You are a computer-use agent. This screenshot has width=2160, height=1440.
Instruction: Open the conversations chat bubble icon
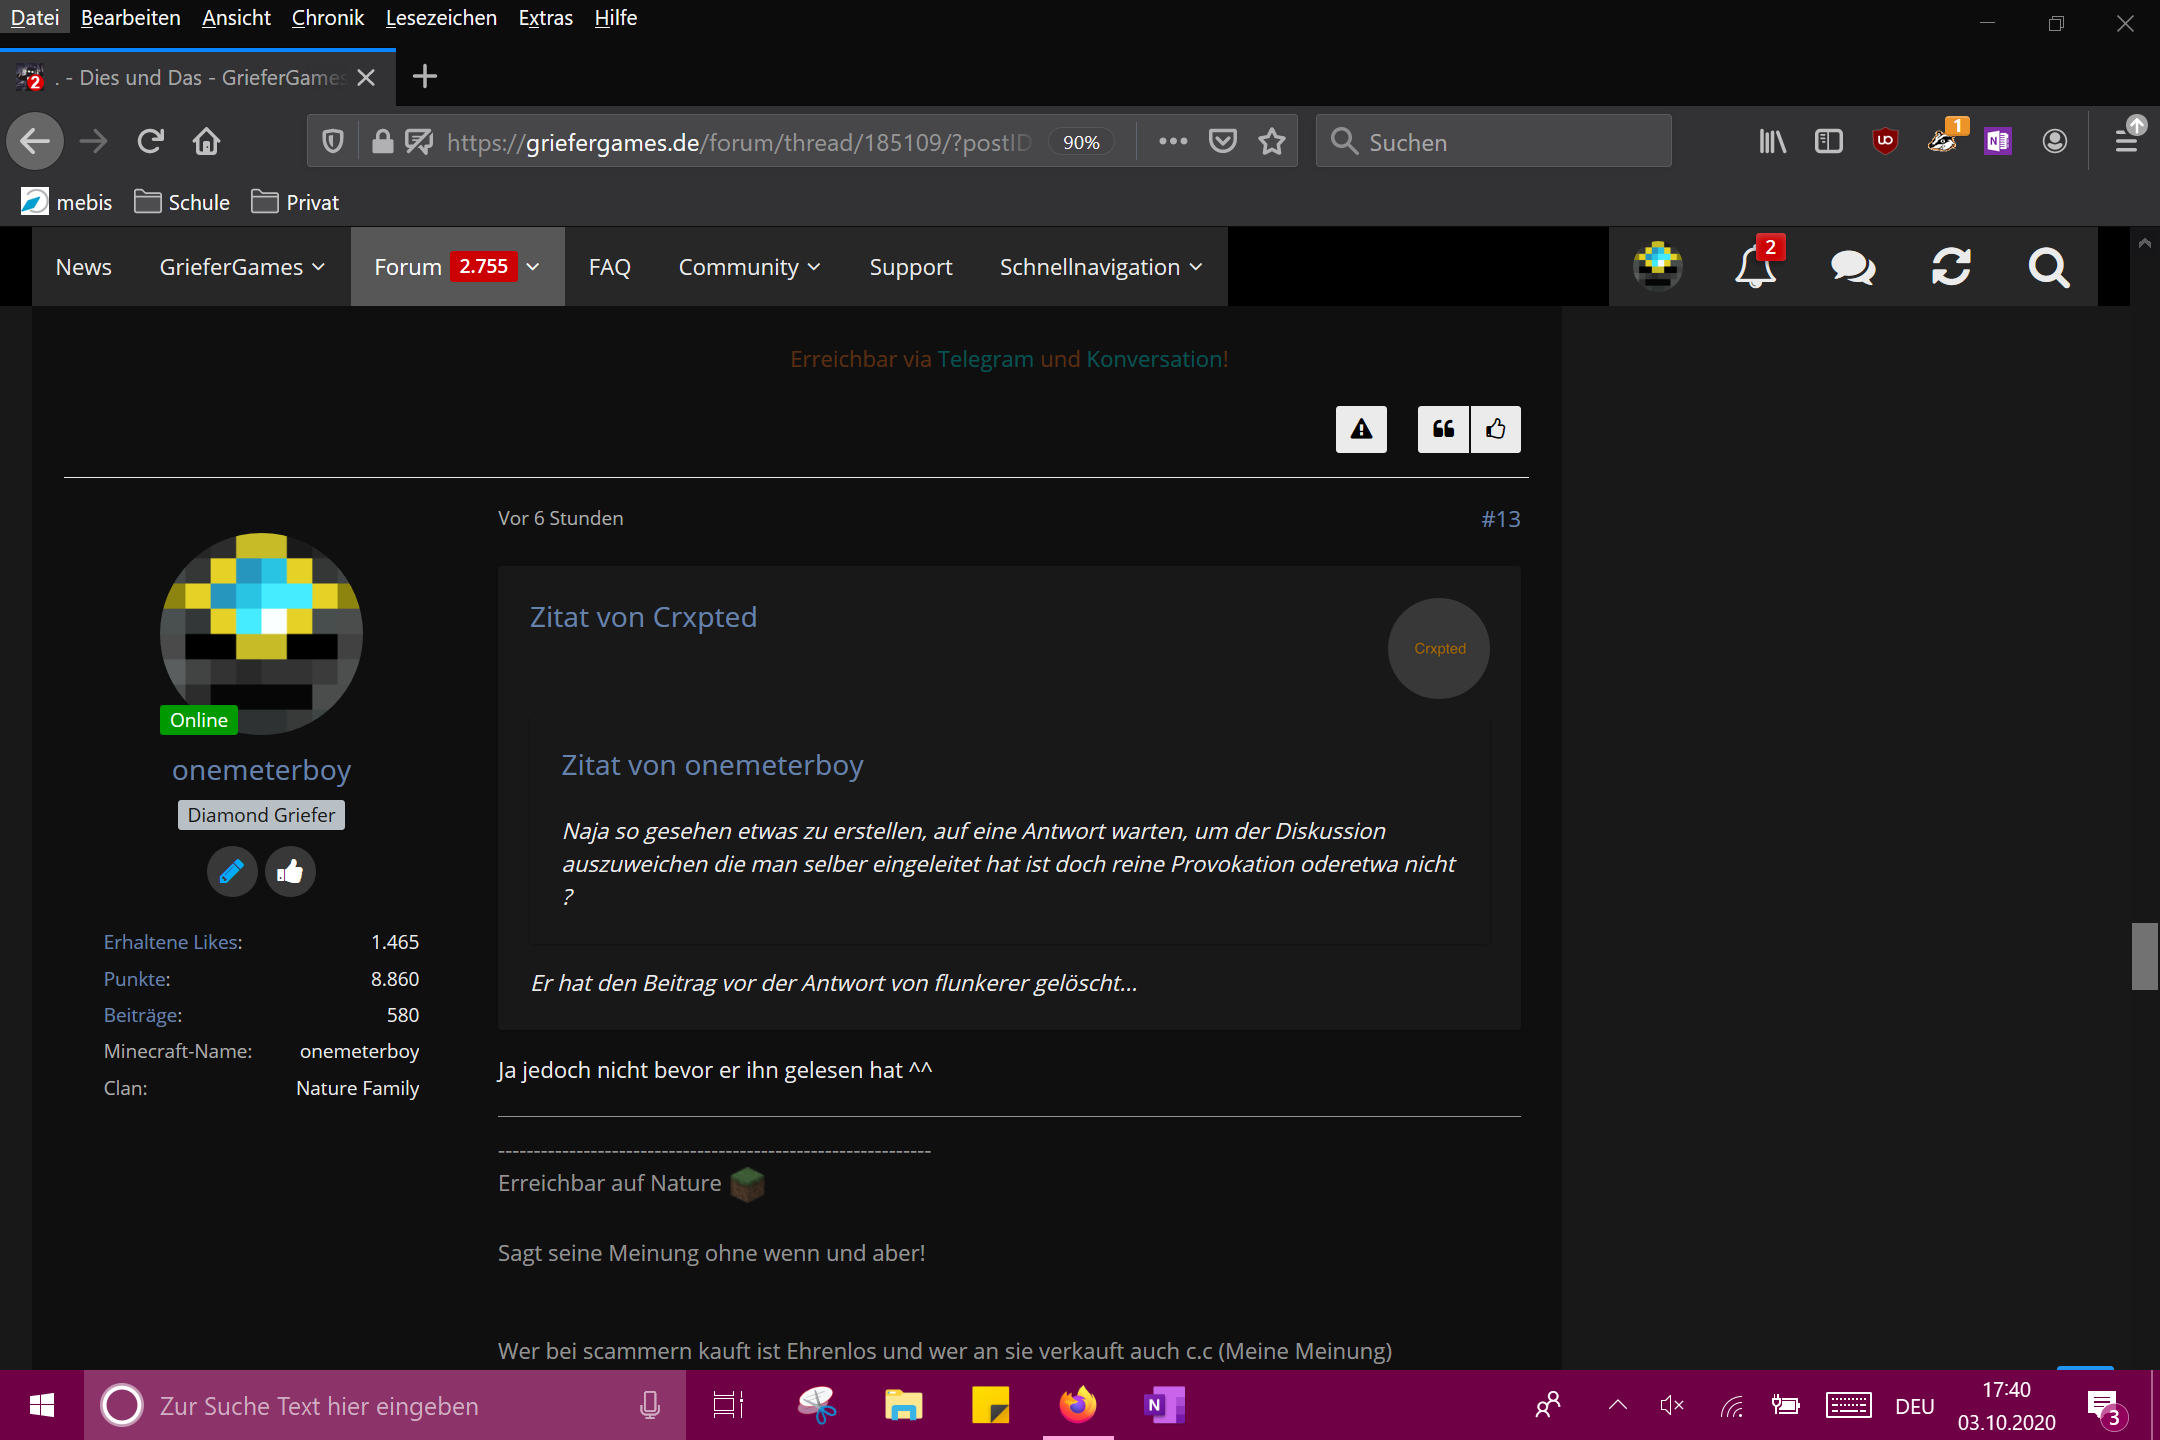pyautogui.click(x=1852, y=267)
